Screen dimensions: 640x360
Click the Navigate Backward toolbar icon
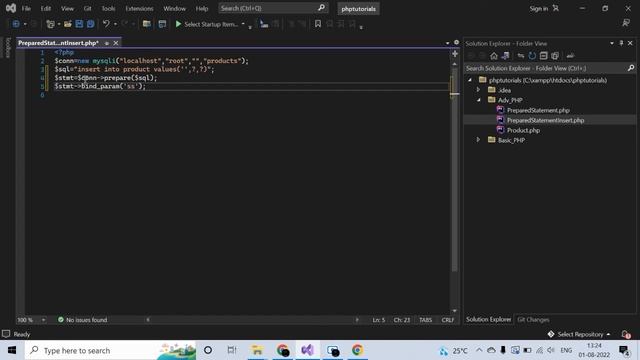pos(16,24)
